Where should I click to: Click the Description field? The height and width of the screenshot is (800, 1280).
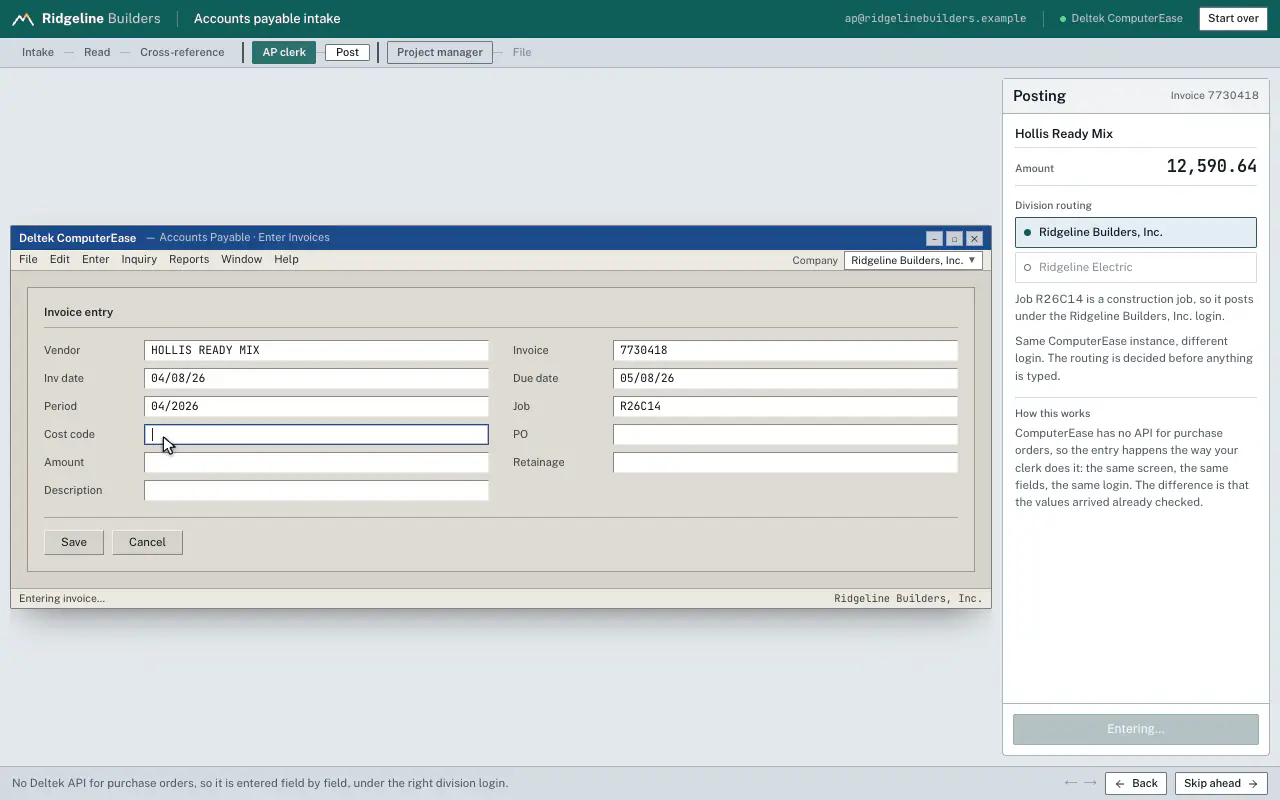pyautogui.click(x=316, y=490)
